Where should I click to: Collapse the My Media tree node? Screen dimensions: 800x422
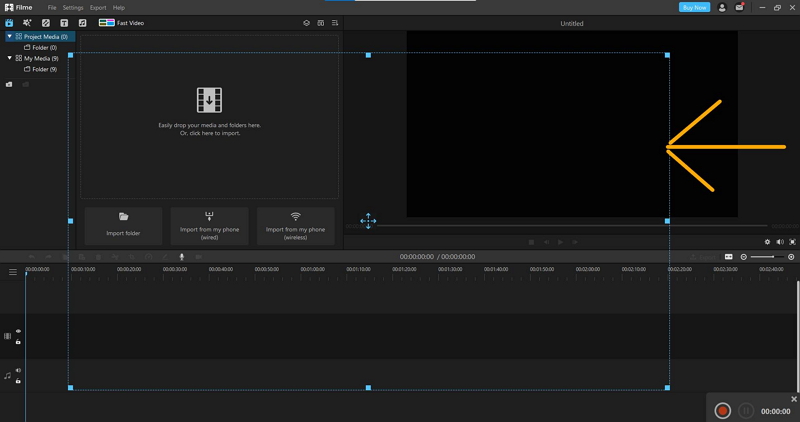[9, 58]
